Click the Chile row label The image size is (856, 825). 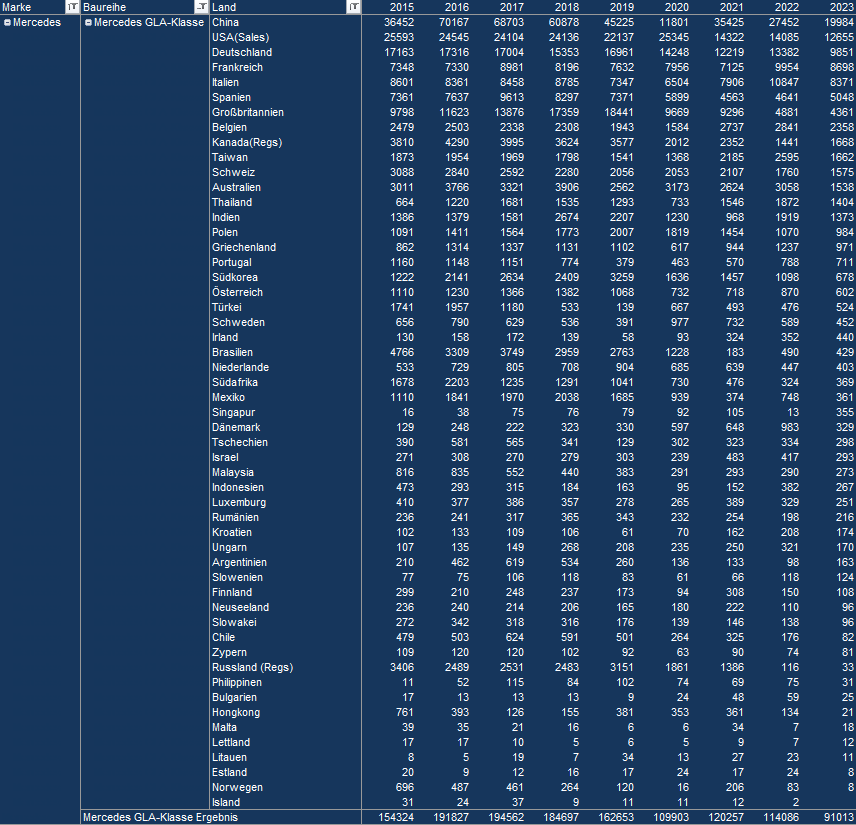click(x=223, y=638)
